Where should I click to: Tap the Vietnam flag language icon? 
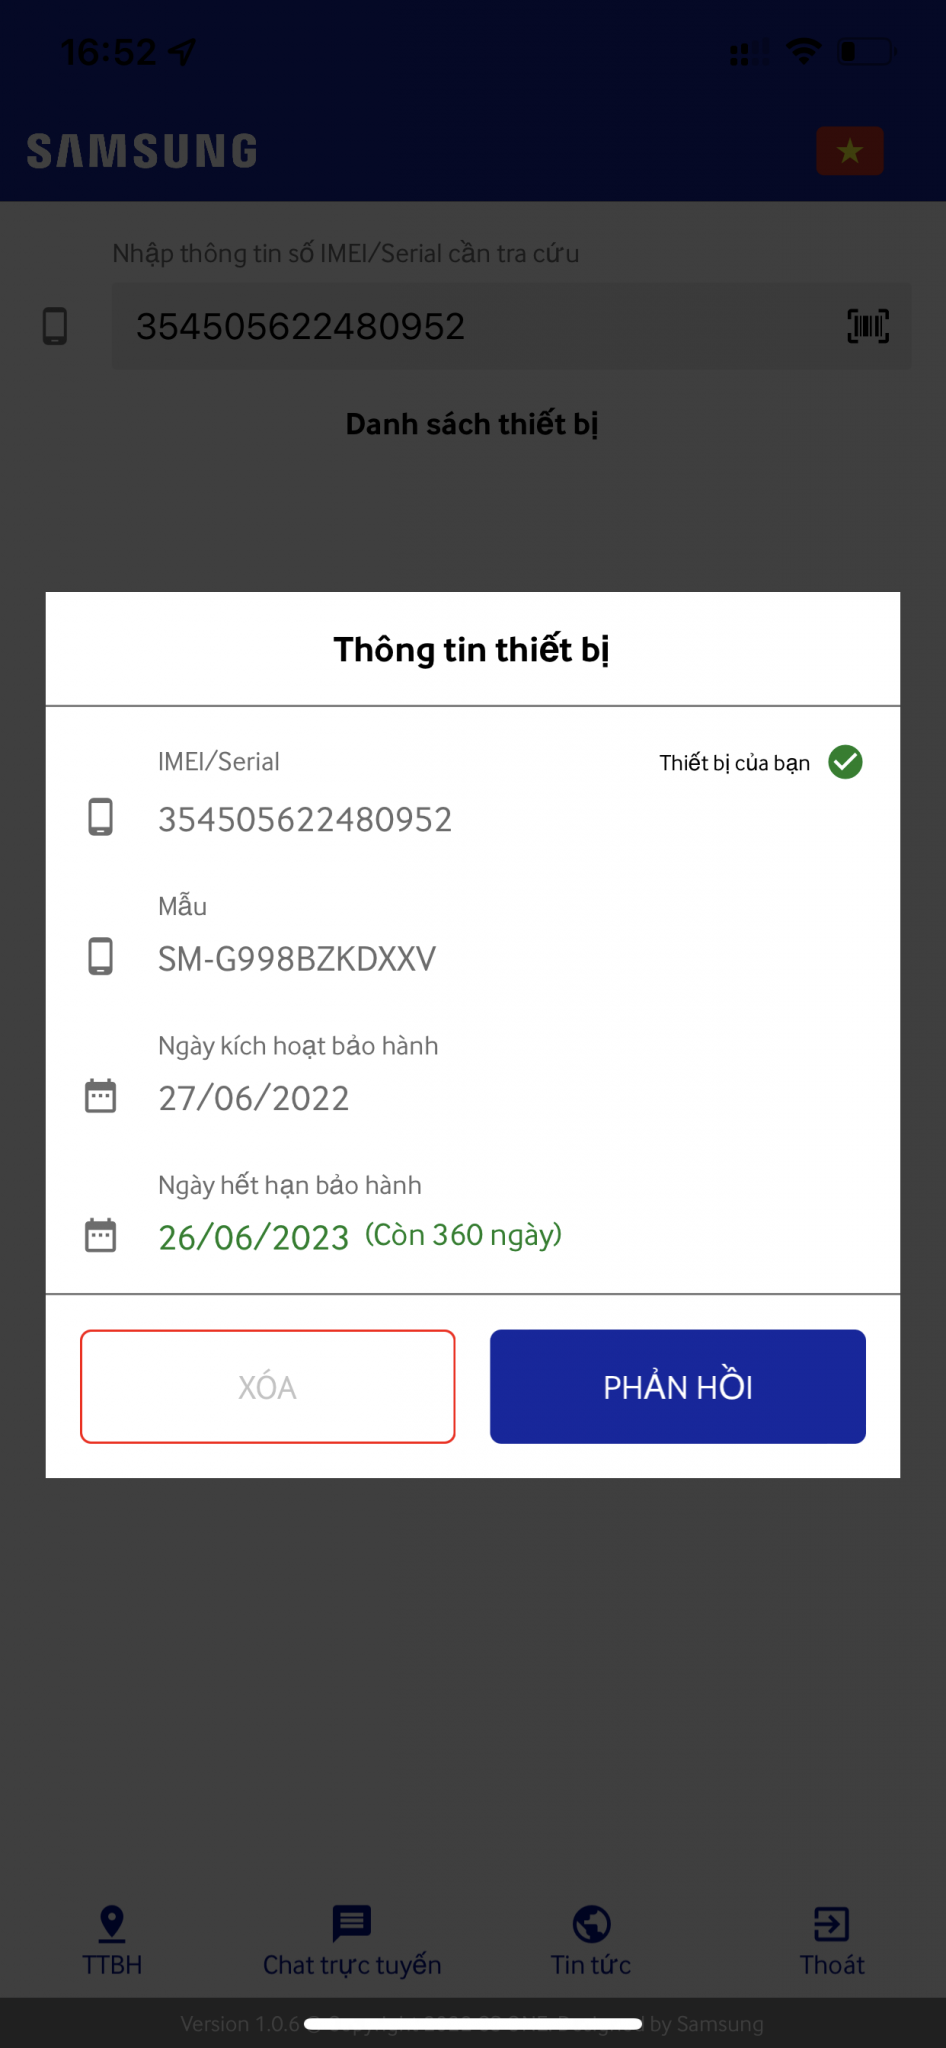coord(849,151)
